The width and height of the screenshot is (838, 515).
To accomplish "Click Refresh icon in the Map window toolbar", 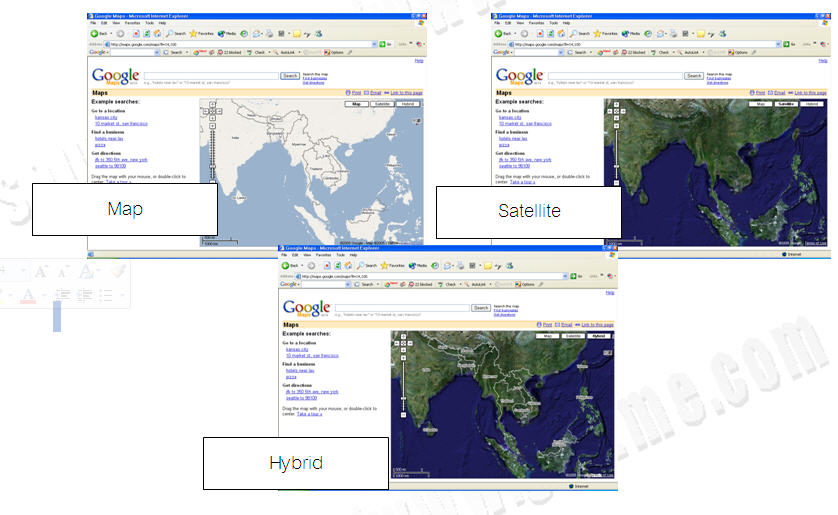I will (147, 33).
